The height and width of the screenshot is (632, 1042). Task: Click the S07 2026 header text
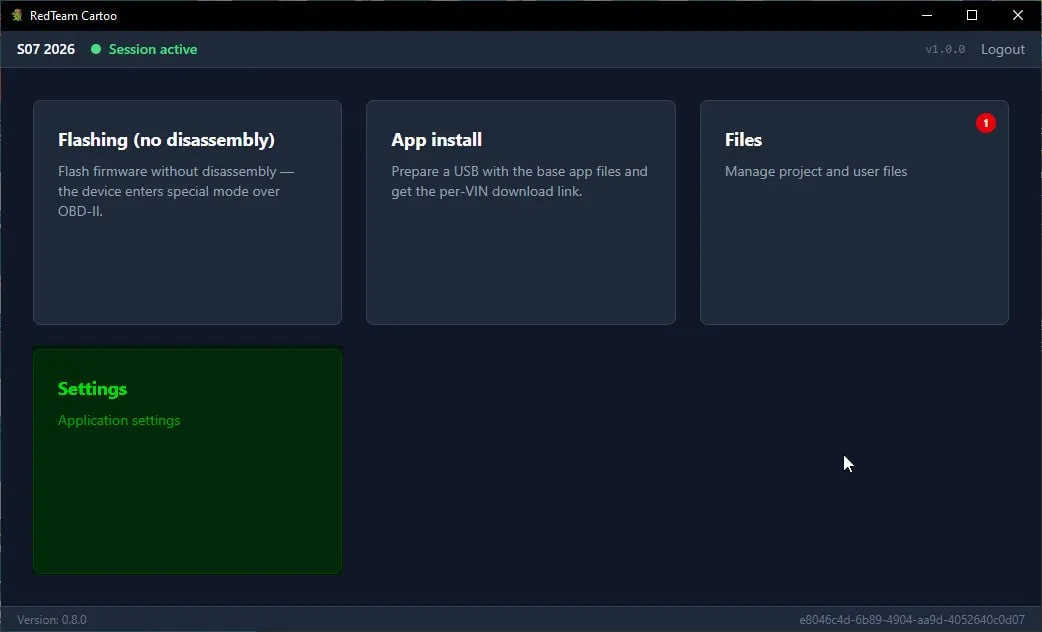coord(46,49)
